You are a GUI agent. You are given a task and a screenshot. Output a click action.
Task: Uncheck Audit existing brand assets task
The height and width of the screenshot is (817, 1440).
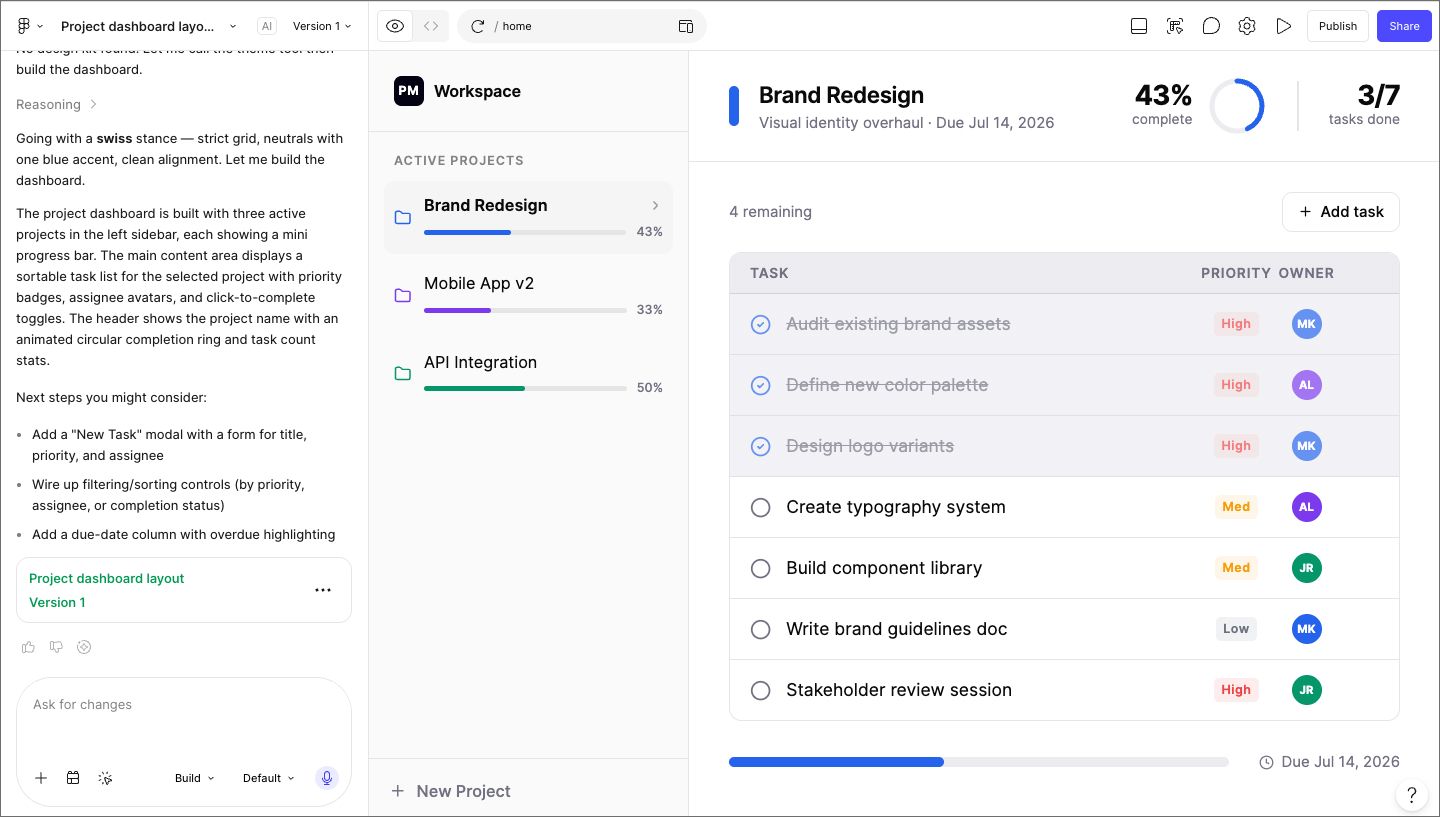click(x=760, y=324)
